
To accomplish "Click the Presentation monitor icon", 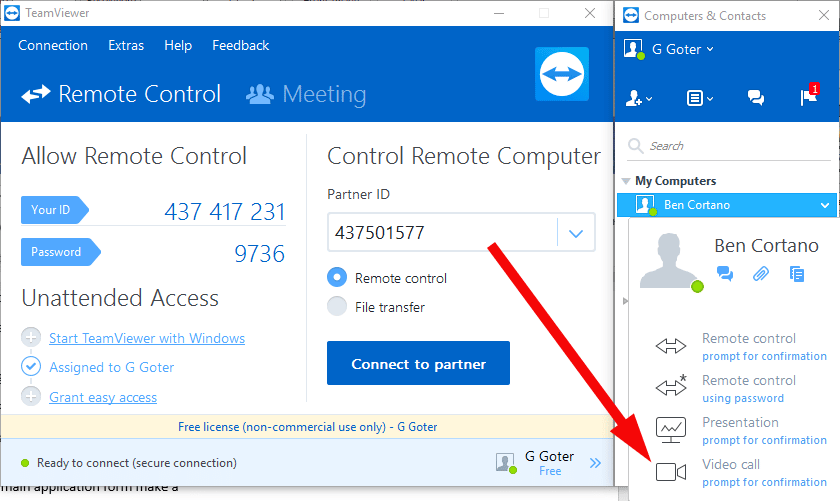I will 671,430.
